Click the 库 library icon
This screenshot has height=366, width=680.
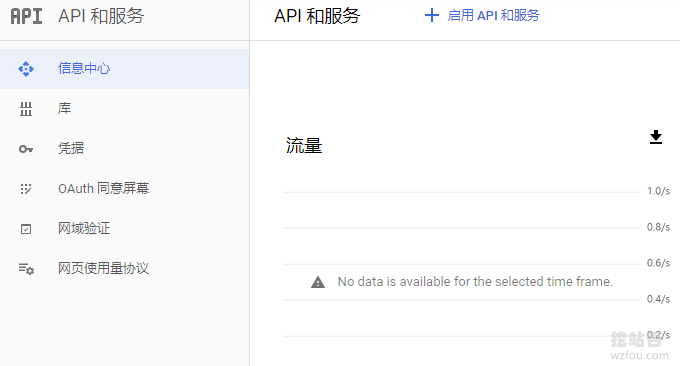[x=26, y=109]
